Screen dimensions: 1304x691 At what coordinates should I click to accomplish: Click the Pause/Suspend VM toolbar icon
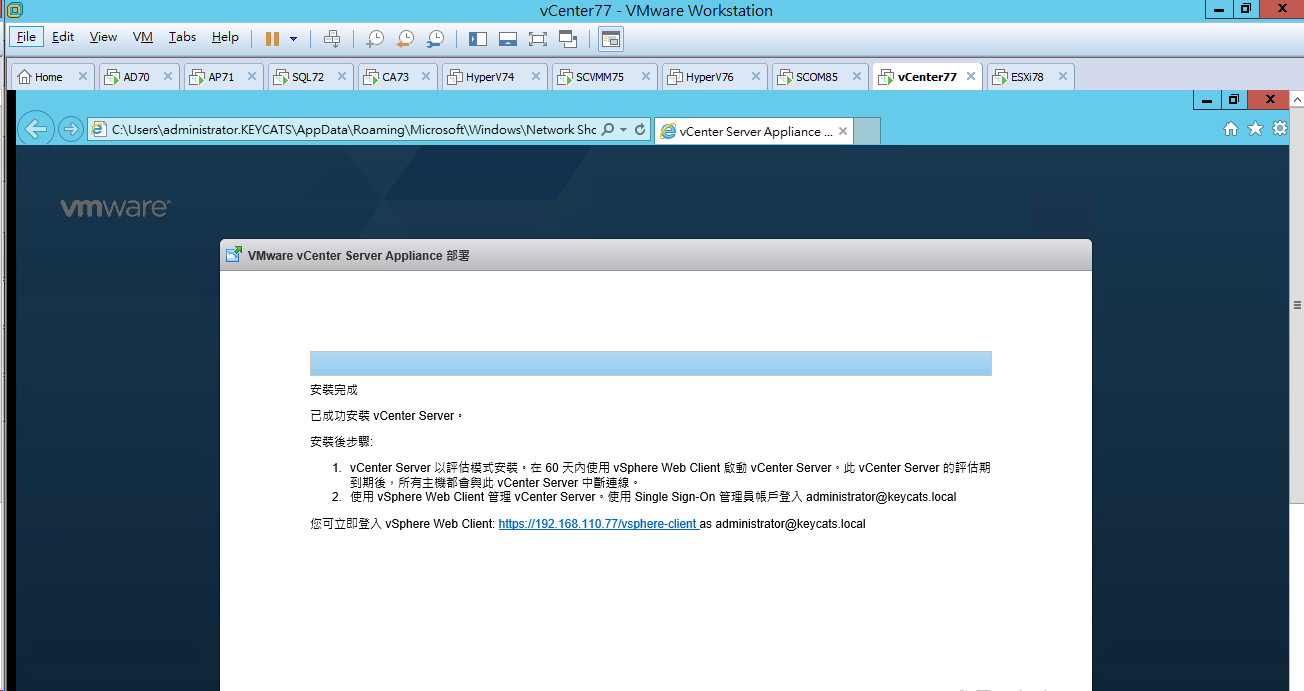click(x=272, y=39)
